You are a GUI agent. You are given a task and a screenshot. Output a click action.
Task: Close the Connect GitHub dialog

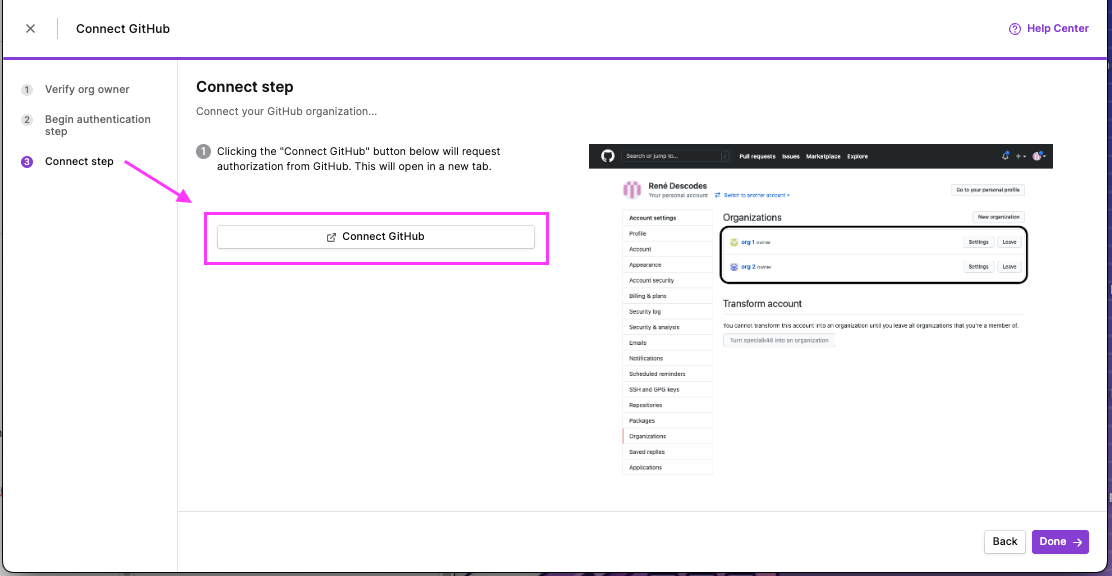30,29
